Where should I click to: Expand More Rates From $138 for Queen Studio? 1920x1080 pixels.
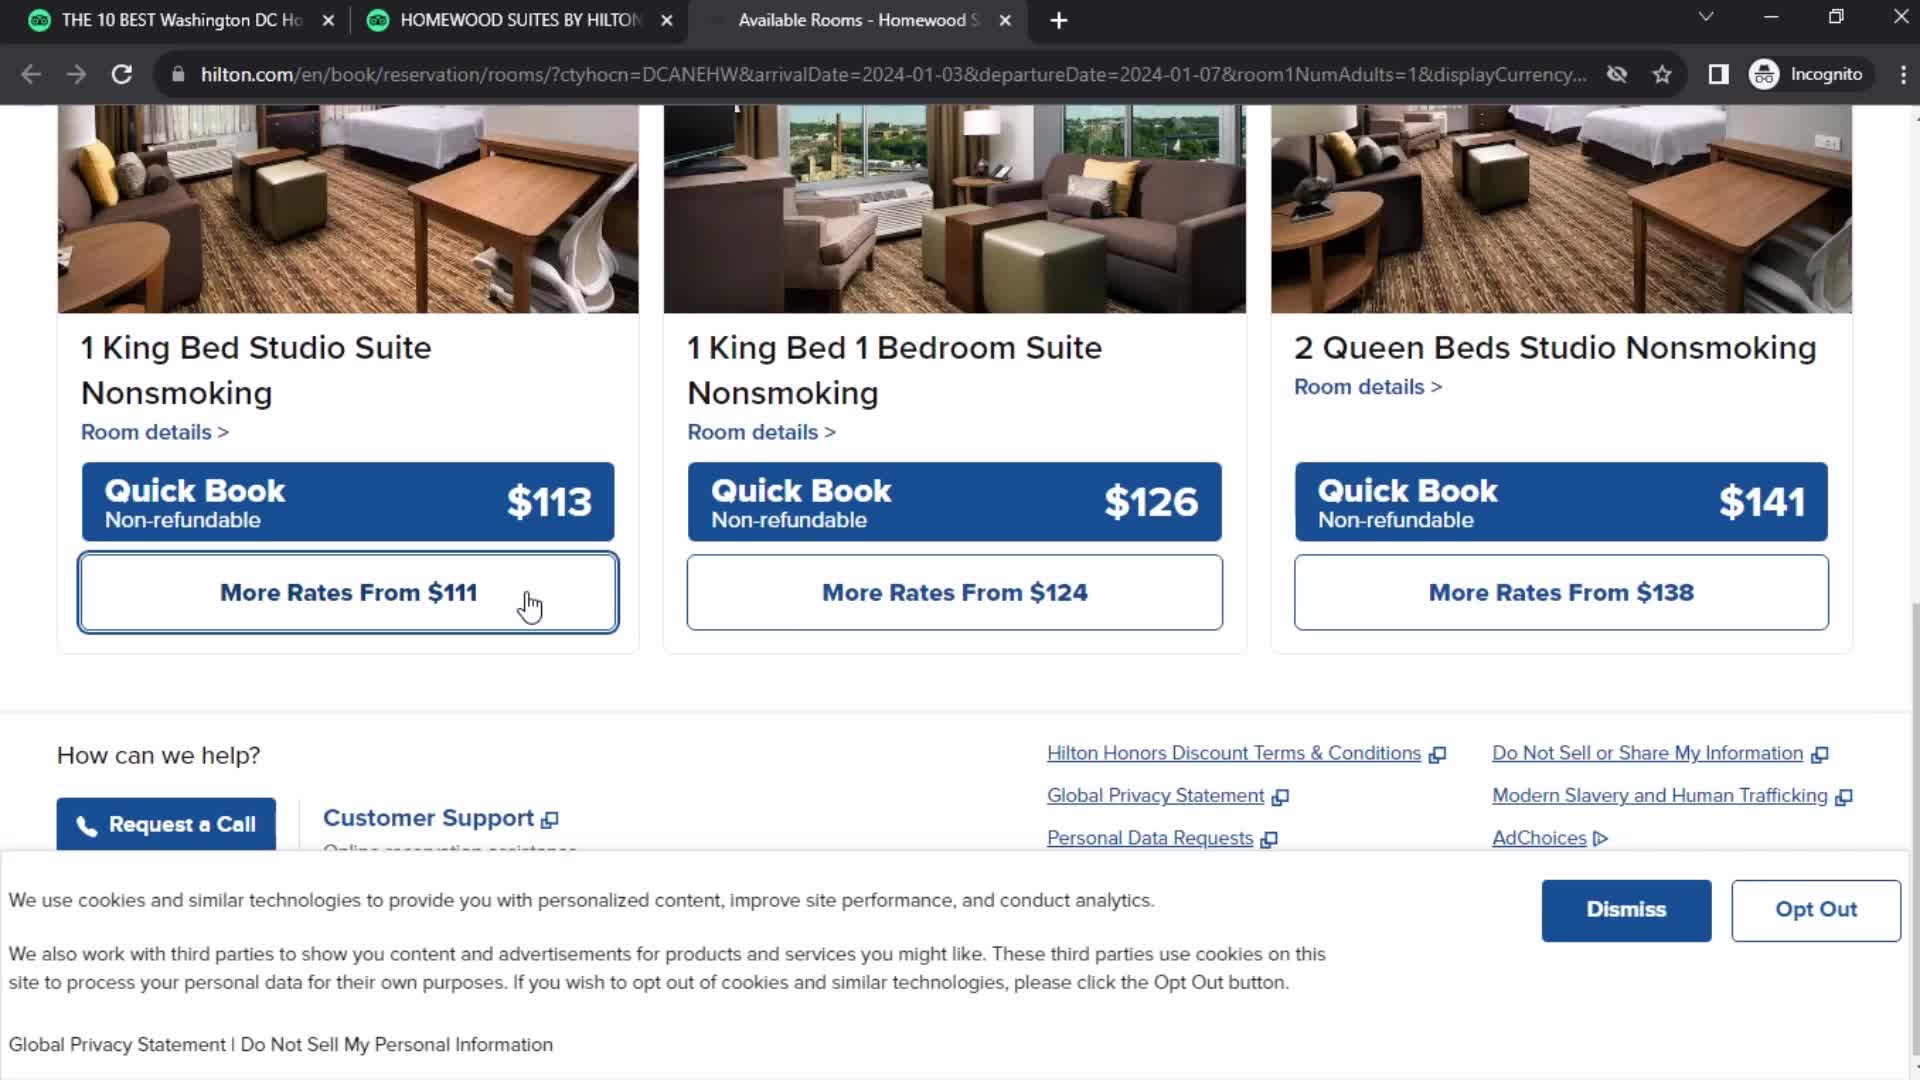[x=1563, y=592]
